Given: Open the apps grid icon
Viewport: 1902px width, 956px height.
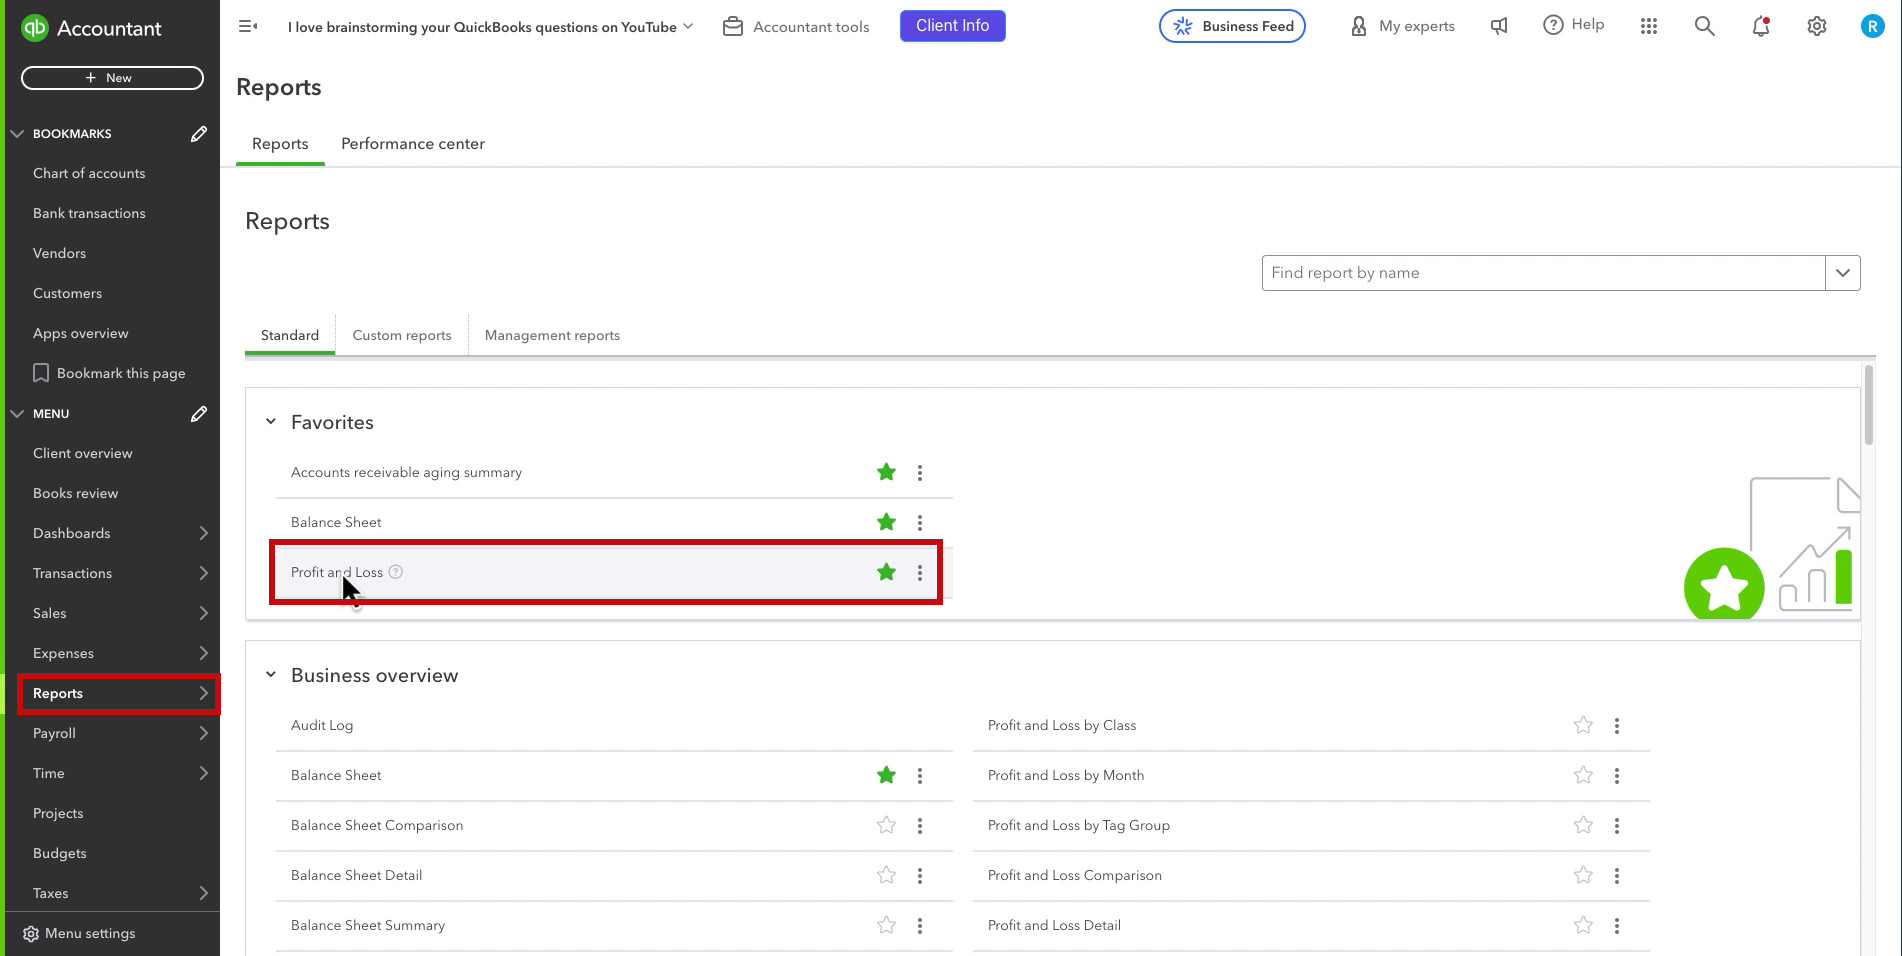Looking at the screenshot, I should tap(1649, 26).
